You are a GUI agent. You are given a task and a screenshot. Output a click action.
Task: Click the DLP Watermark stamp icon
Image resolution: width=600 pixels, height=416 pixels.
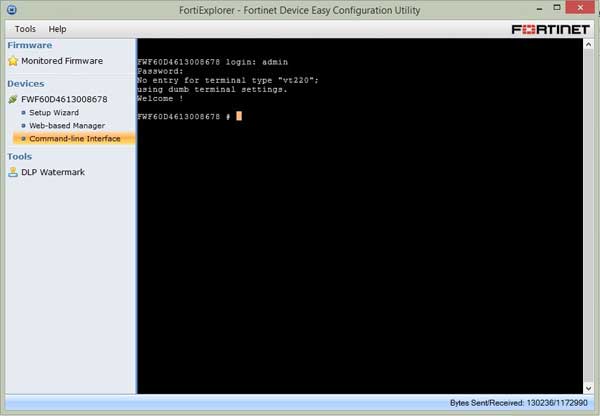[x=13, y=172]
